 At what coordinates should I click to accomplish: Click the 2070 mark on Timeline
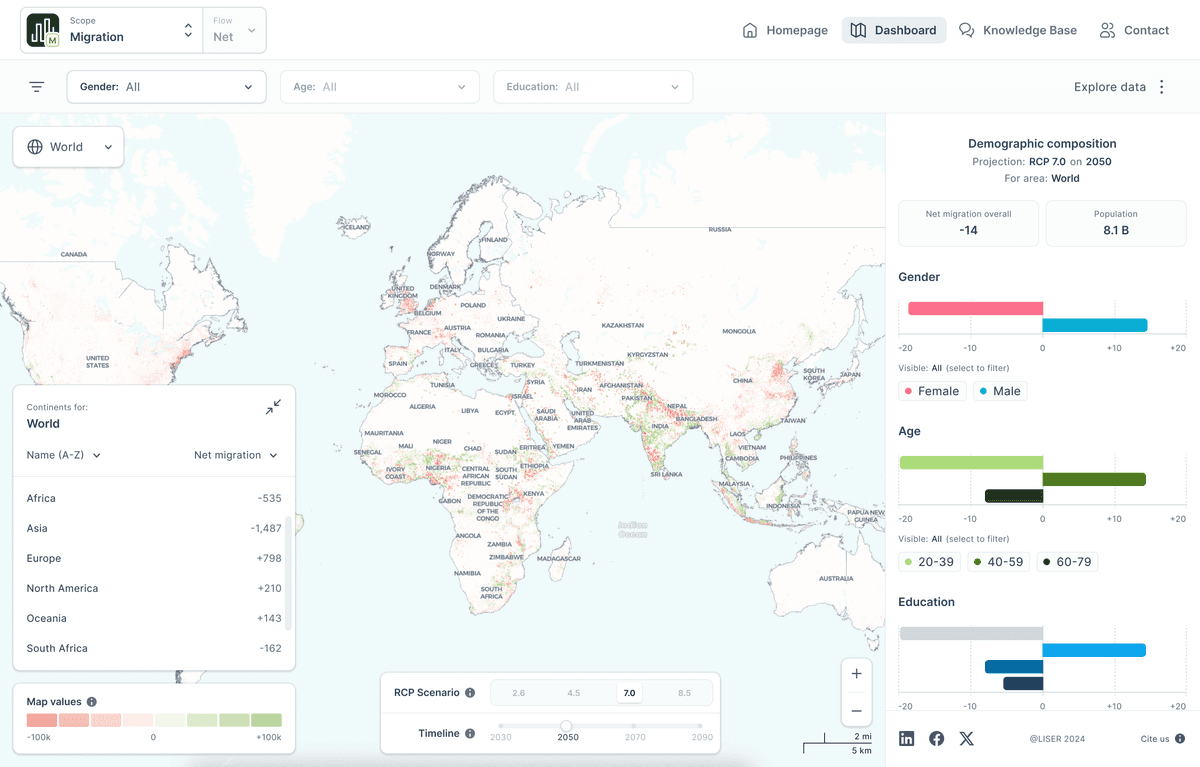(634, 726)
